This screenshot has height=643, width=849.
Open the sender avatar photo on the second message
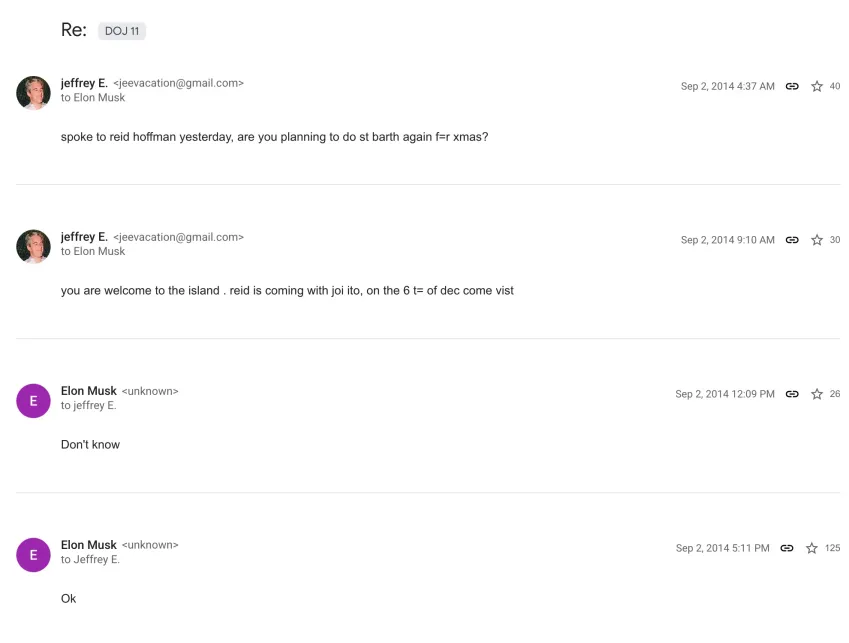pyautogui.click(x=33, y=246)
